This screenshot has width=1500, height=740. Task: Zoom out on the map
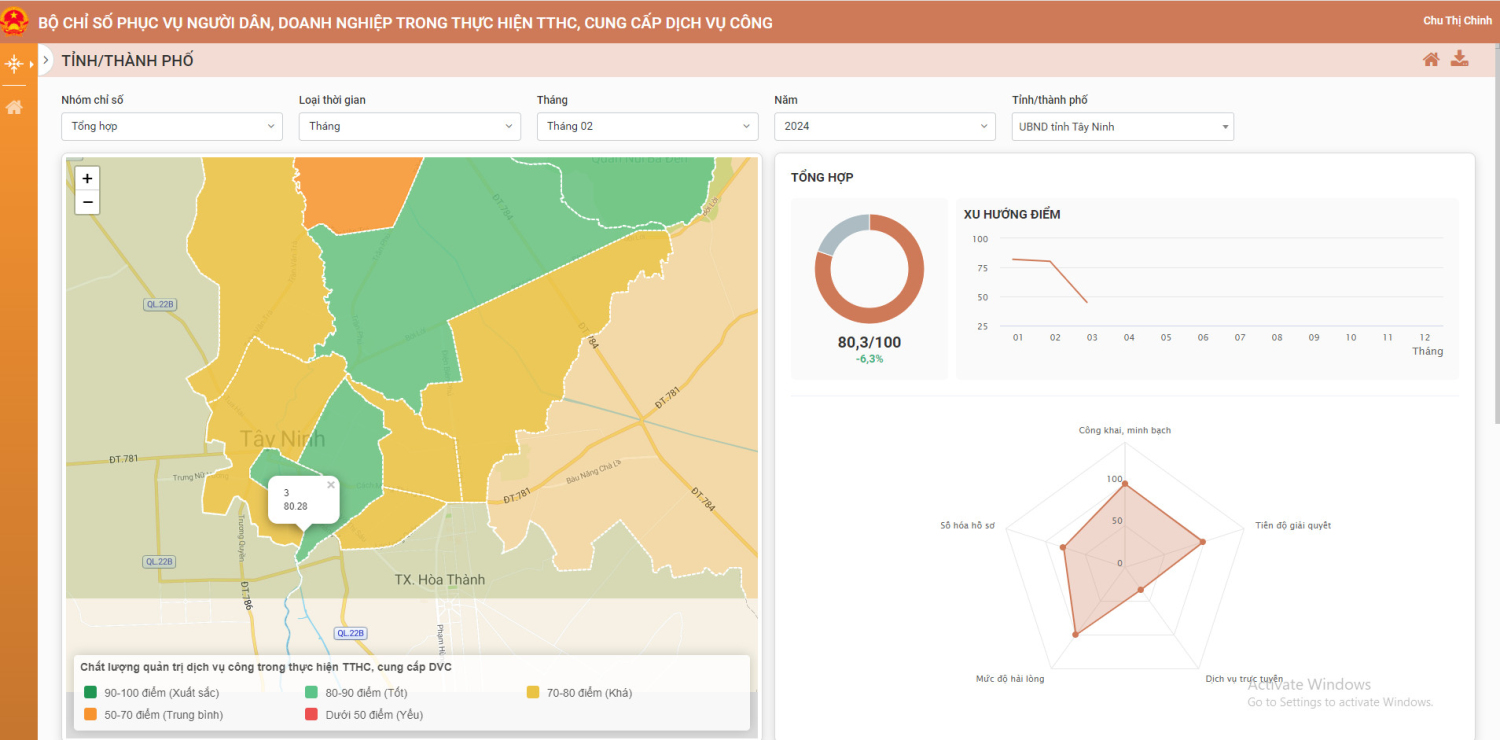pos(88,202)
